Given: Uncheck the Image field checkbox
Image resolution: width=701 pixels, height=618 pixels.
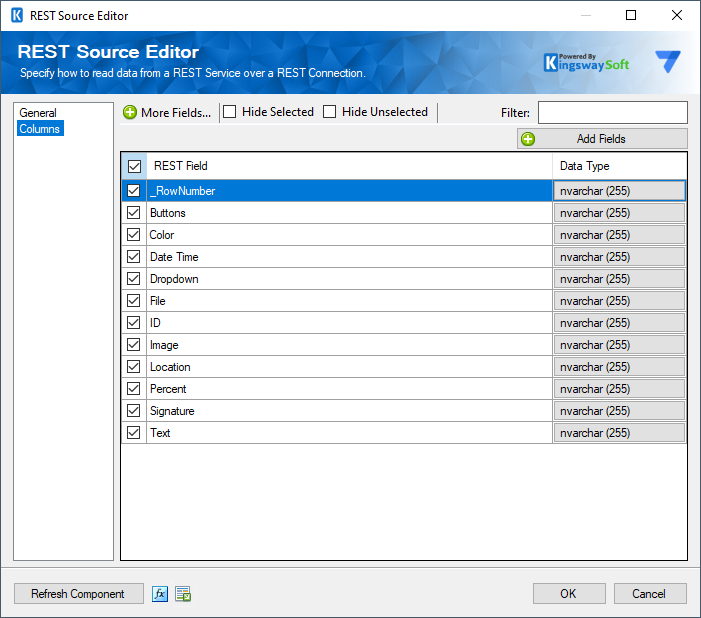Looking at the screenshot, I should tap(134, 344).
